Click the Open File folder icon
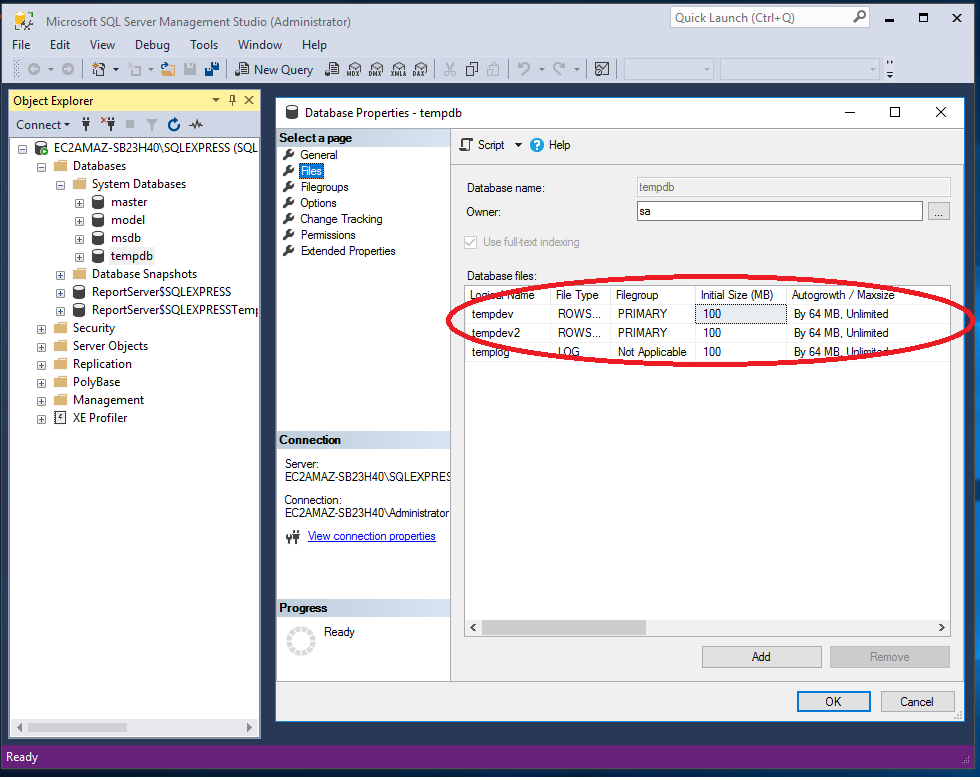Viewport: 980px width, 780px height. point(167,69)
